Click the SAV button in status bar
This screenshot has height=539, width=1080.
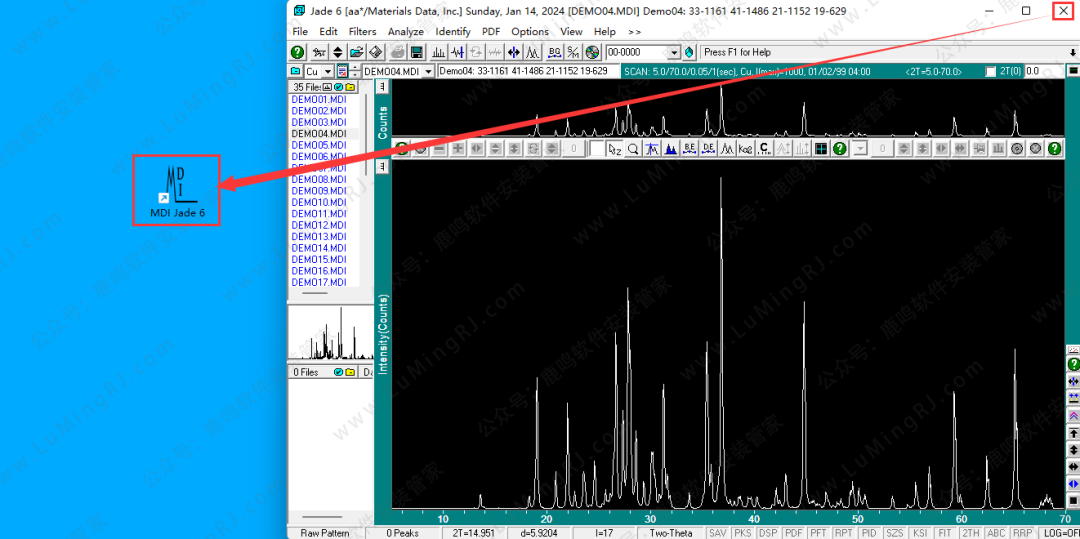(717, 533)
